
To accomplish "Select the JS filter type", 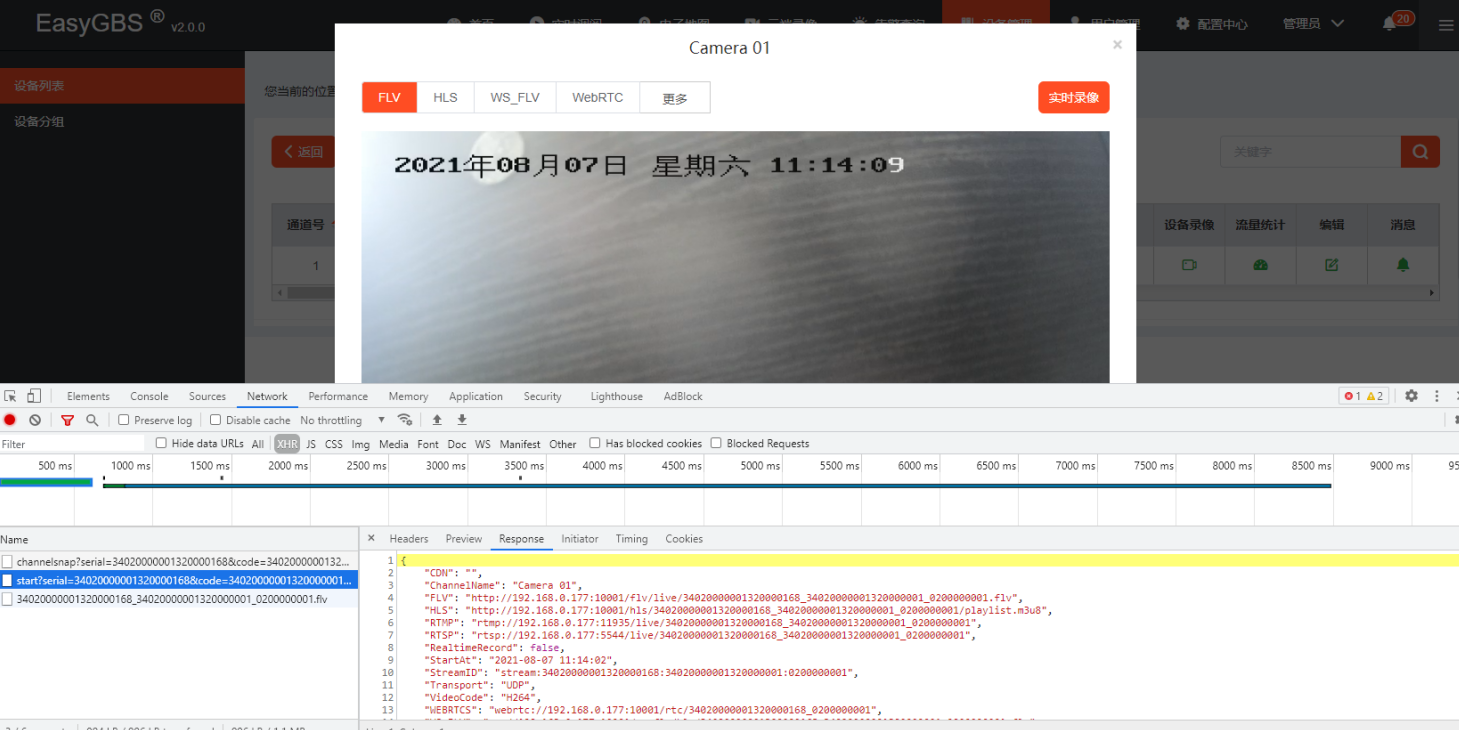I will click(311, 444).
